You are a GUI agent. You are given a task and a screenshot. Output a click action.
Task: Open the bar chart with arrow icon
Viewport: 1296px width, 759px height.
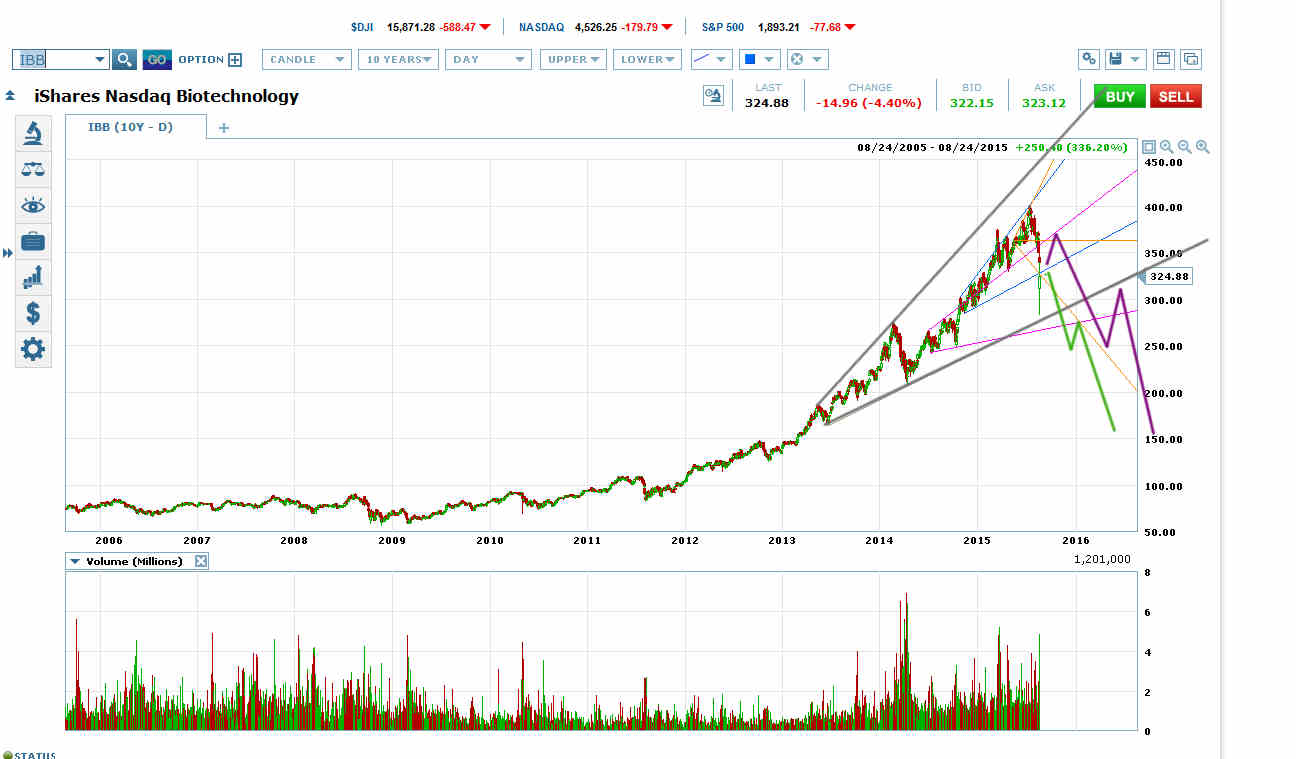(x=33, y=277)
